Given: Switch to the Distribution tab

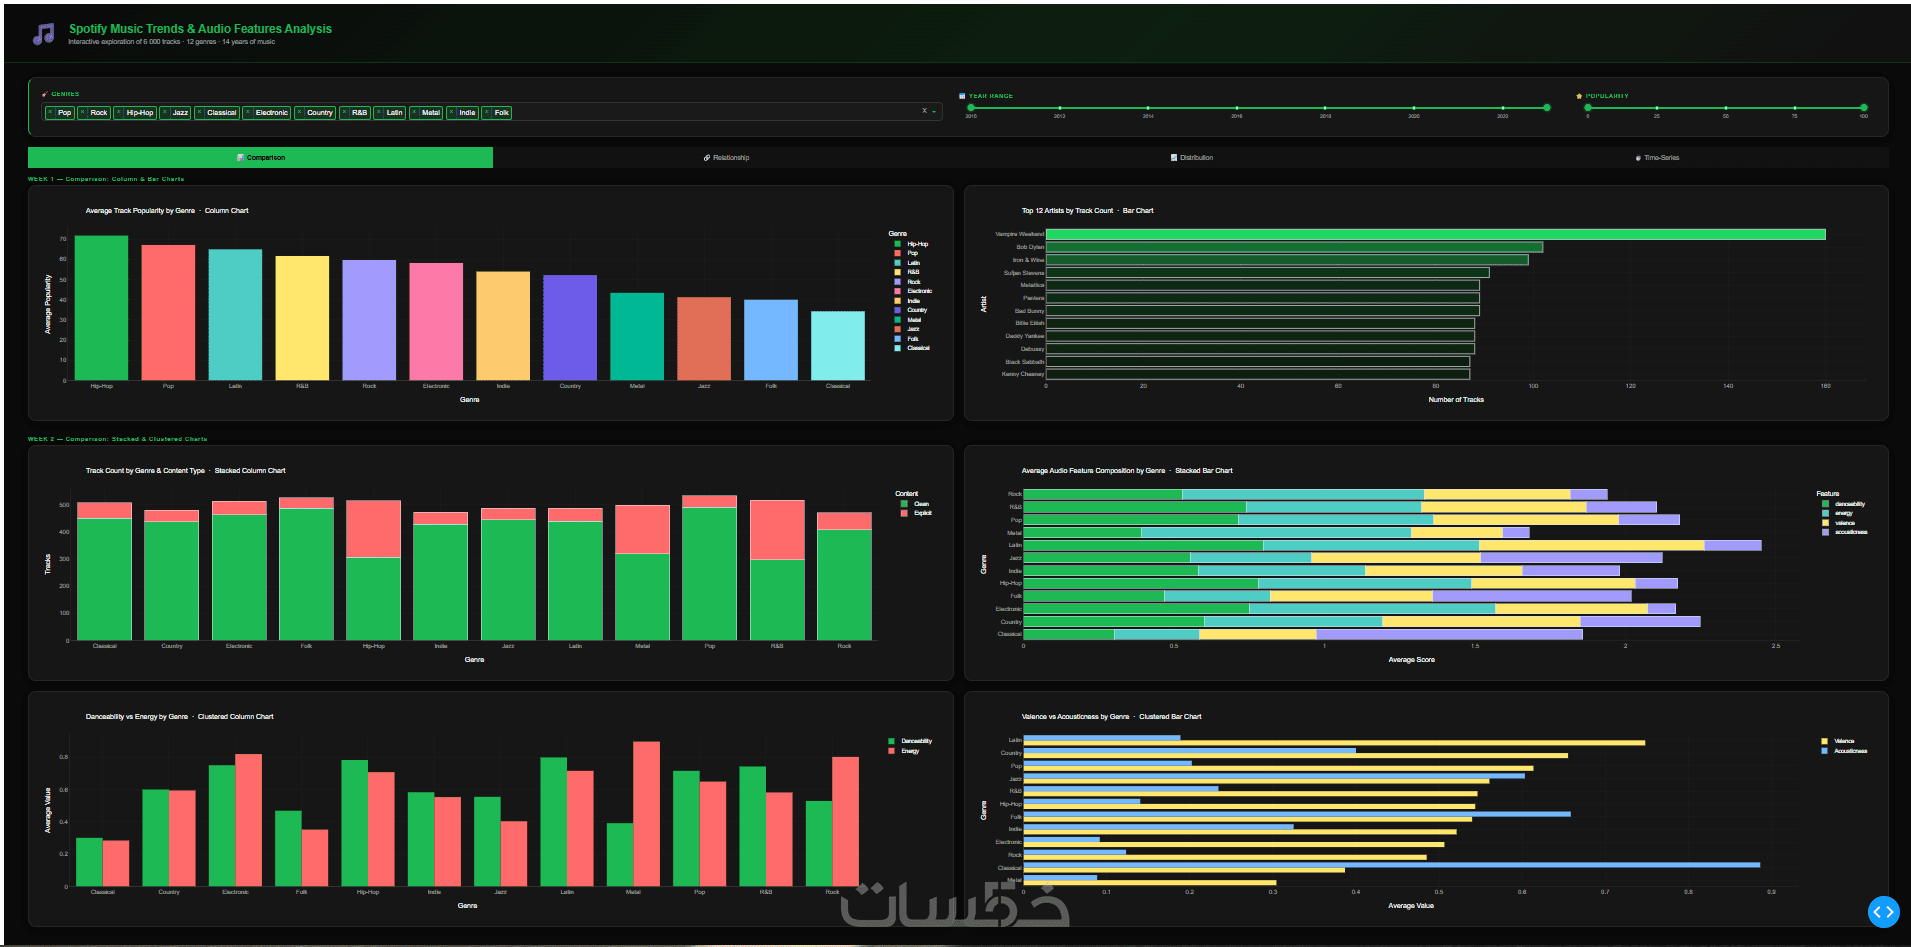Looking at the screenshot, I should (1191, 158).
